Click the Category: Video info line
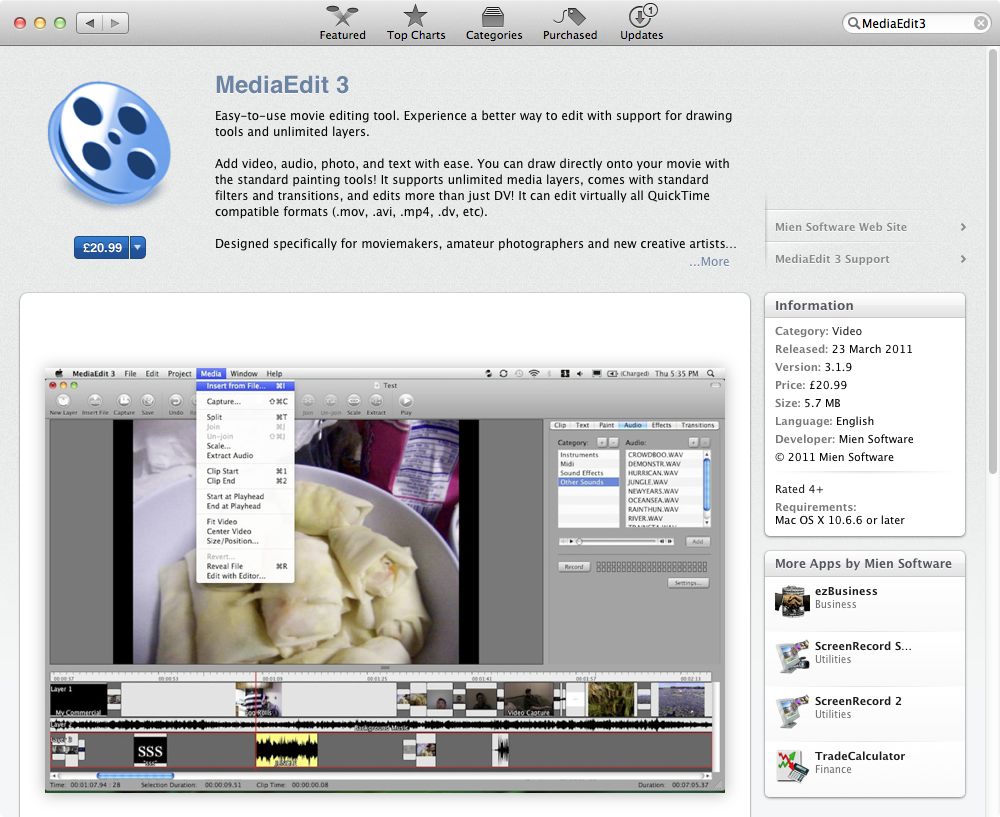 [818, 331]
